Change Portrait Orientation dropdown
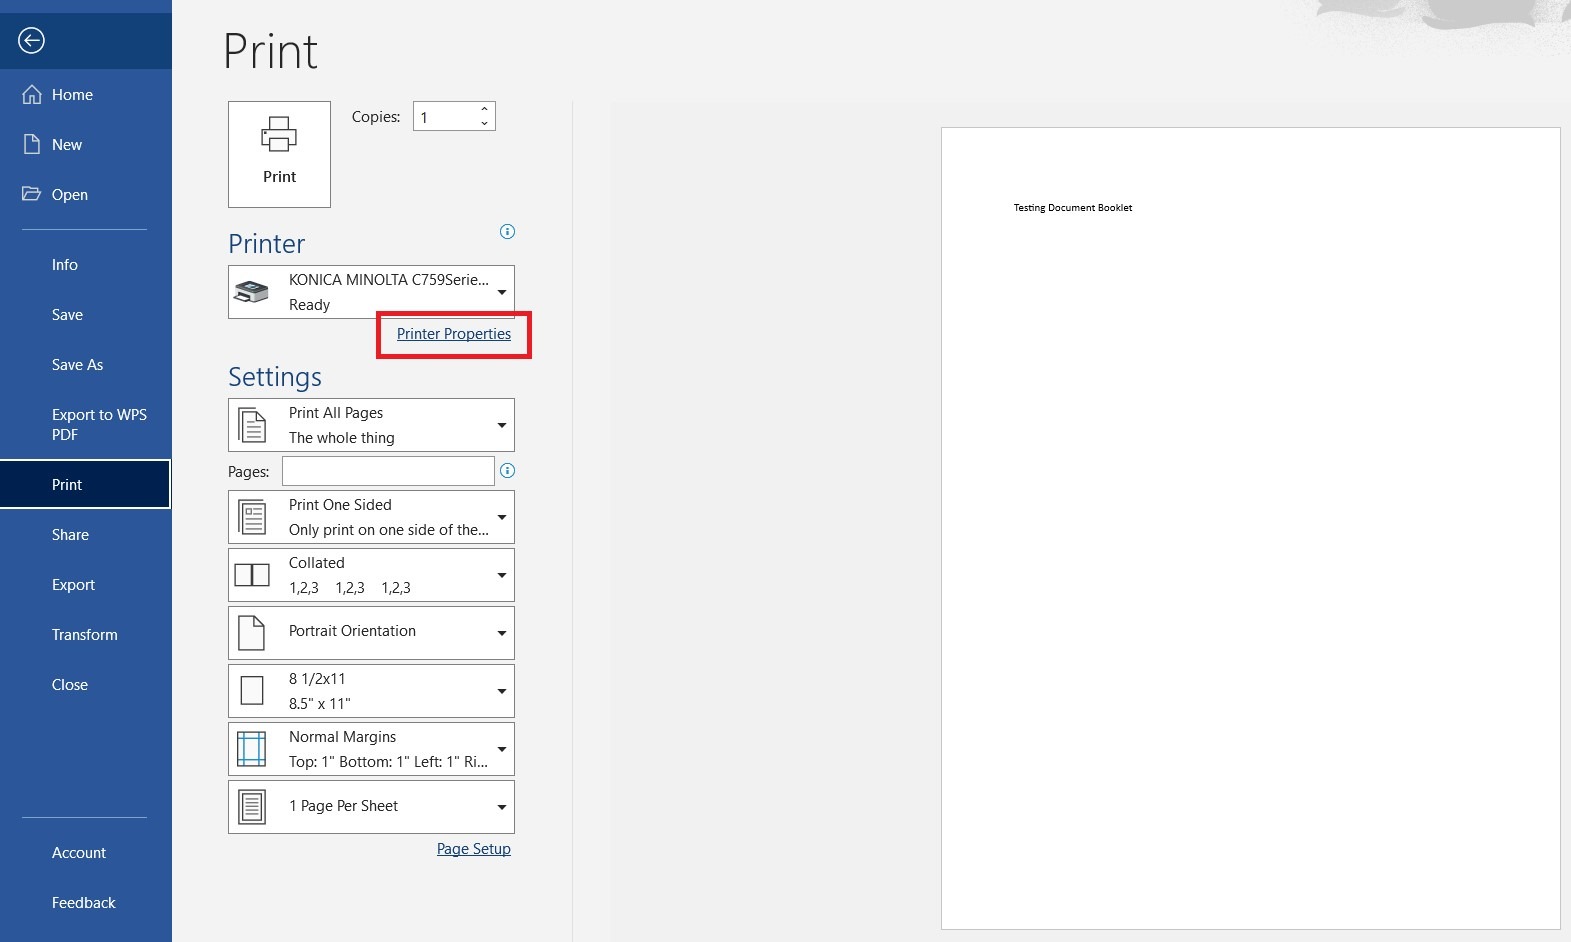Screen dimensions: 1571x942 coord(371,633)
